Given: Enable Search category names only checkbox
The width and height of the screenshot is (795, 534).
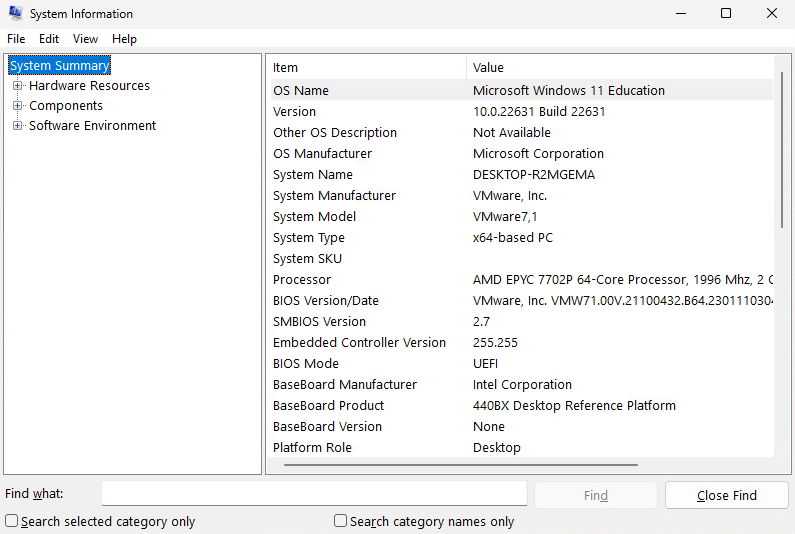Looking at the screenshot, I should click(x=341, y=521).
